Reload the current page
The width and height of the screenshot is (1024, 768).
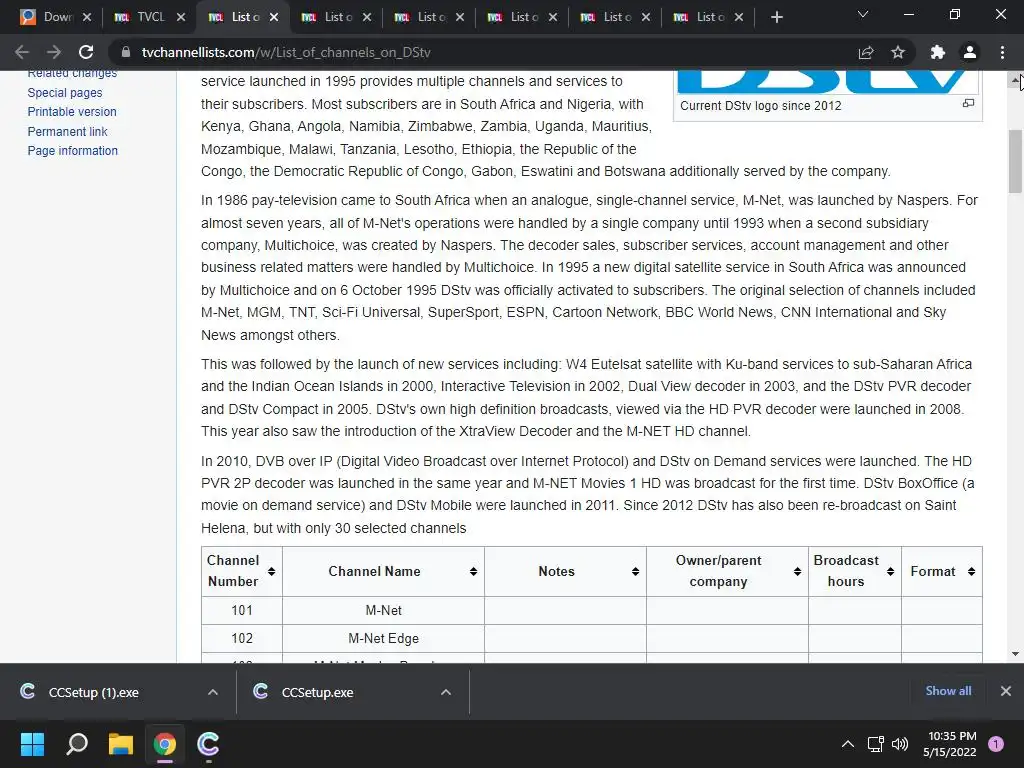coord(86,52)
